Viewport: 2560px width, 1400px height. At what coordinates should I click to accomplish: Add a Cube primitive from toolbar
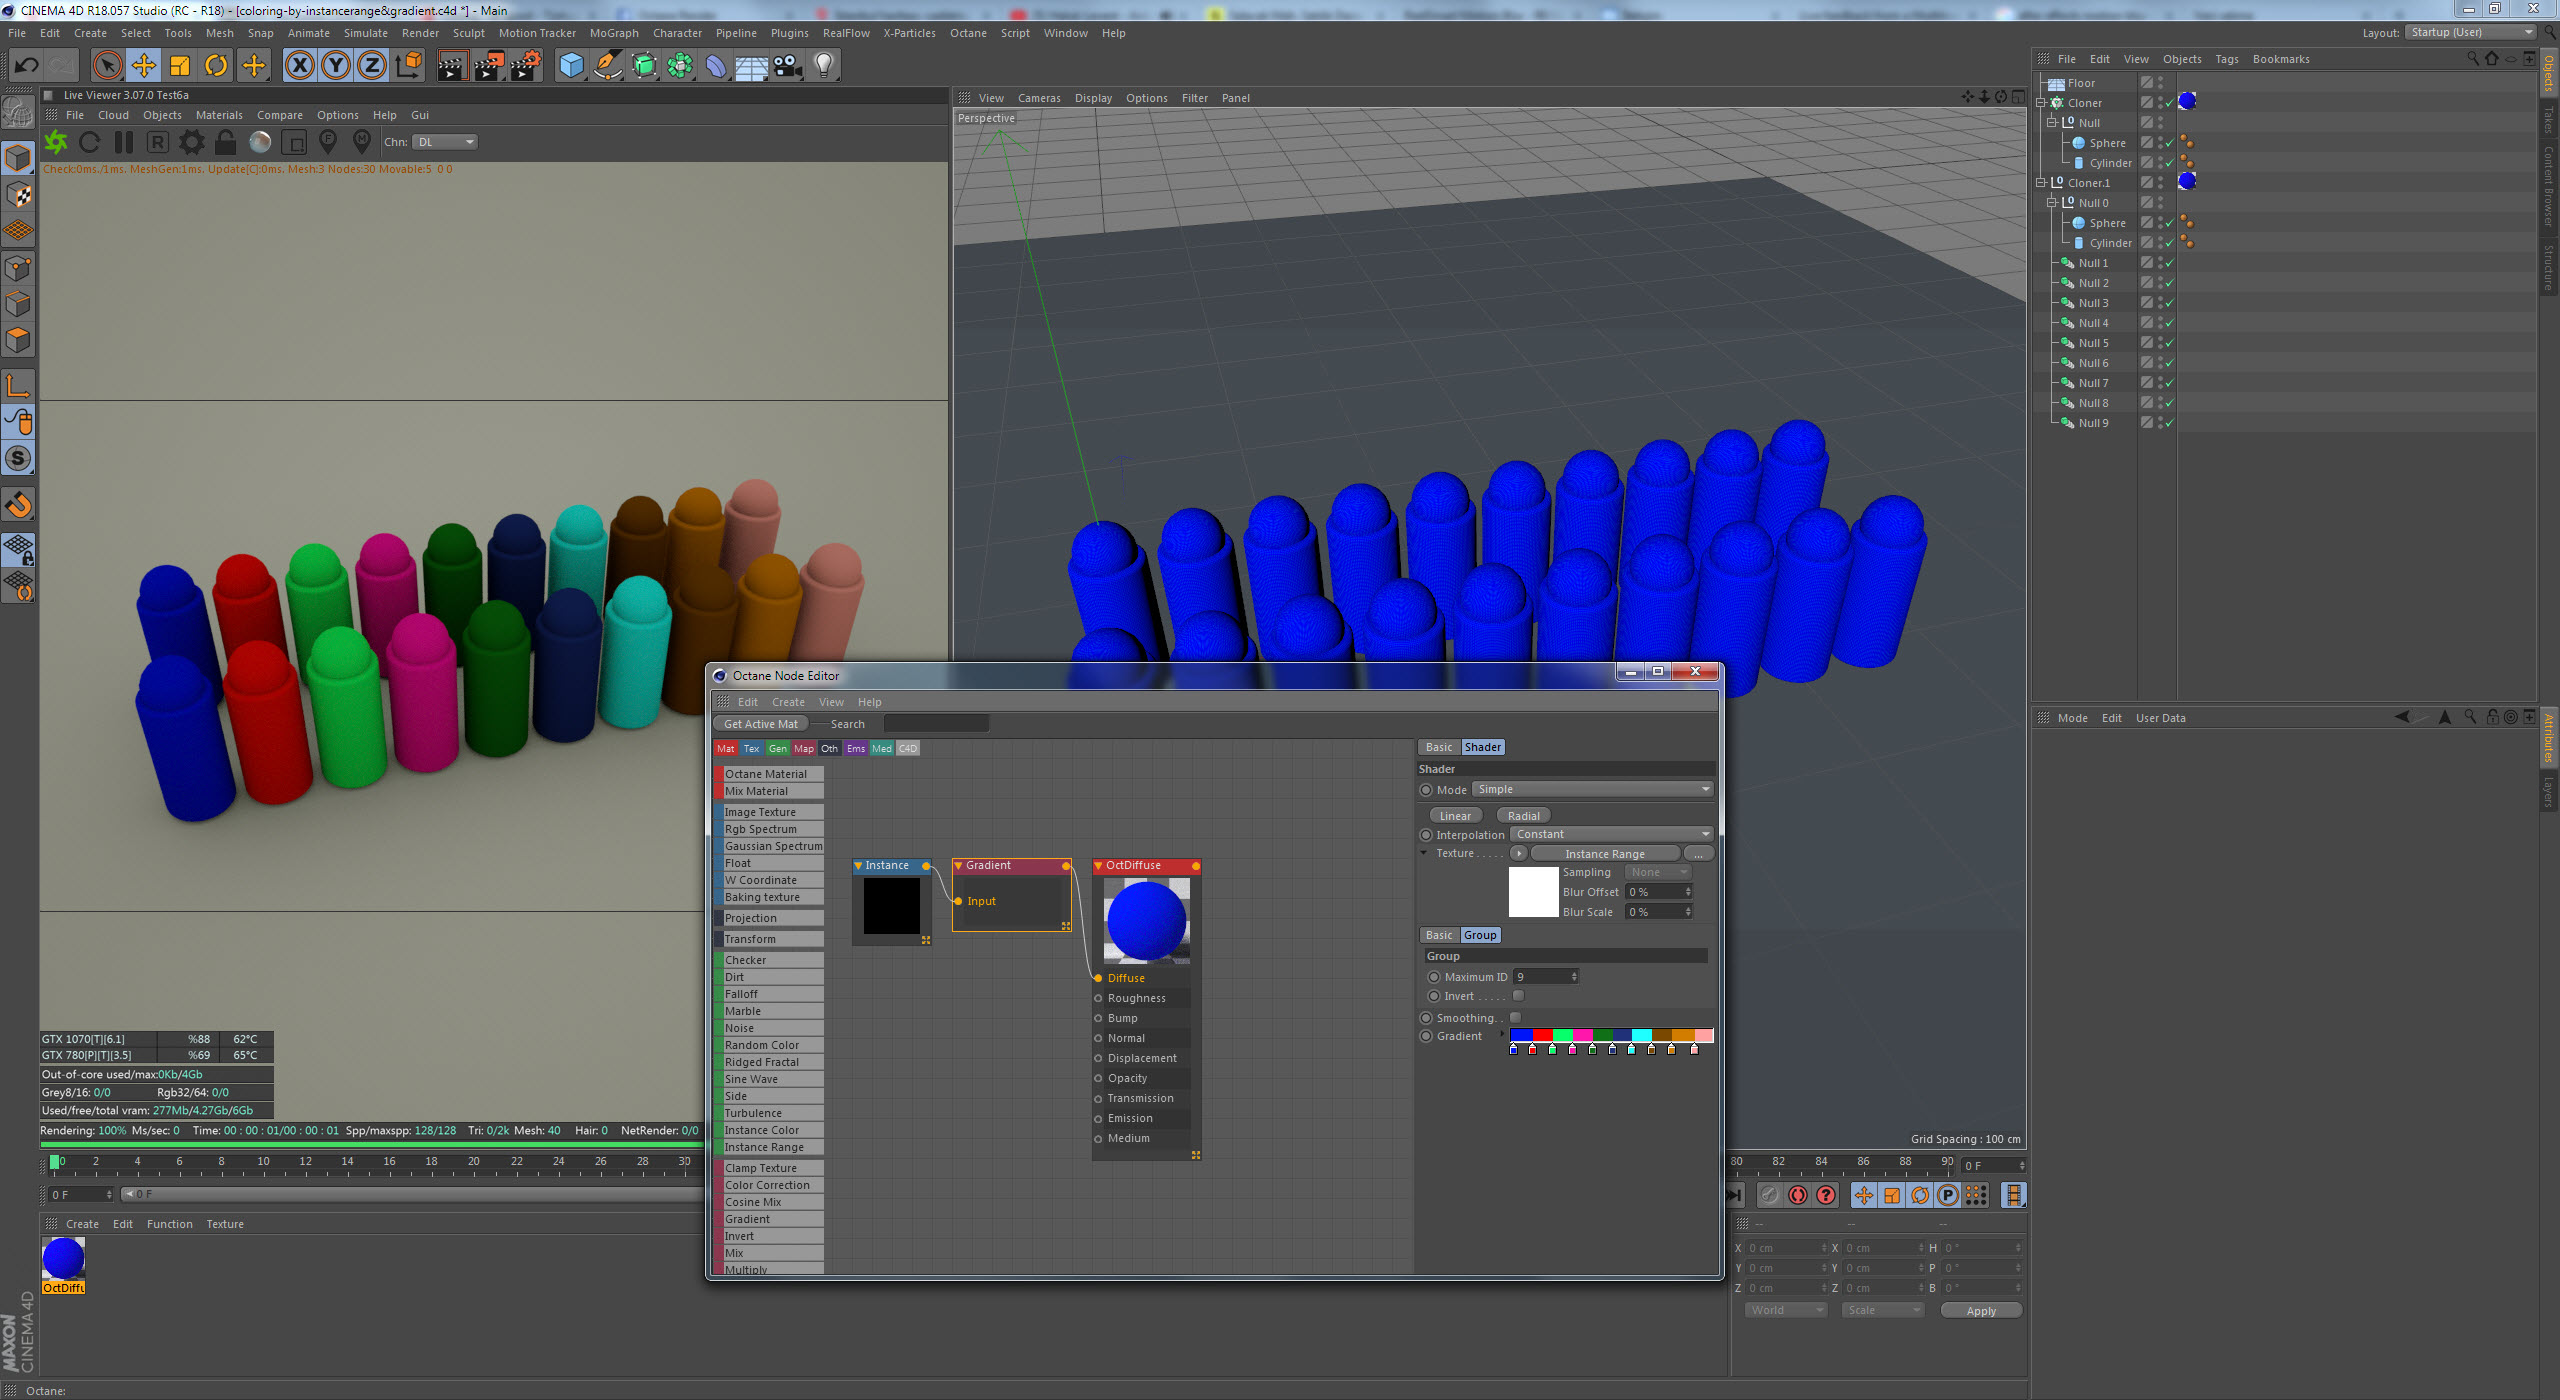point(571,66)
